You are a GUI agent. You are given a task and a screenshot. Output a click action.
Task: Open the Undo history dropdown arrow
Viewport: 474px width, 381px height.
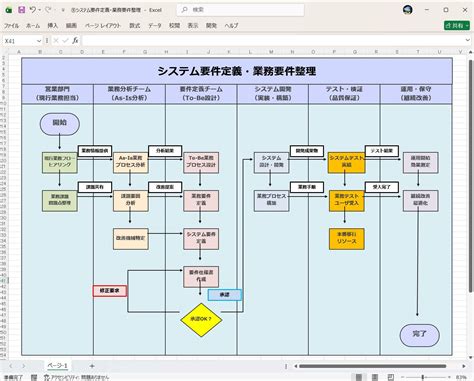[40, 10]
